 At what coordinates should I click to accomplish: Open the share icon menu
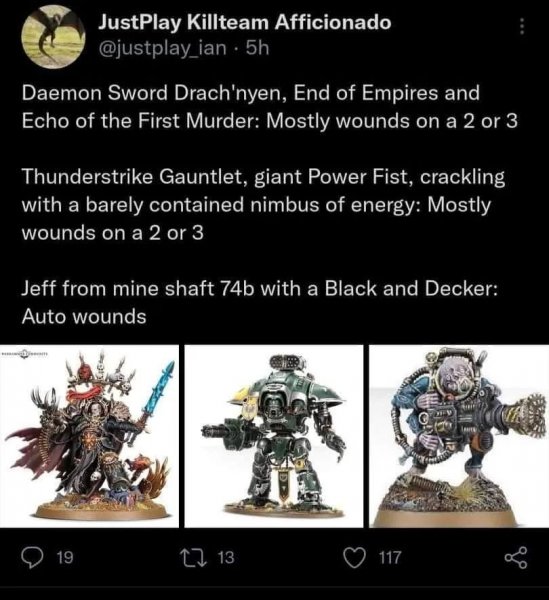[x=516, y=558]
